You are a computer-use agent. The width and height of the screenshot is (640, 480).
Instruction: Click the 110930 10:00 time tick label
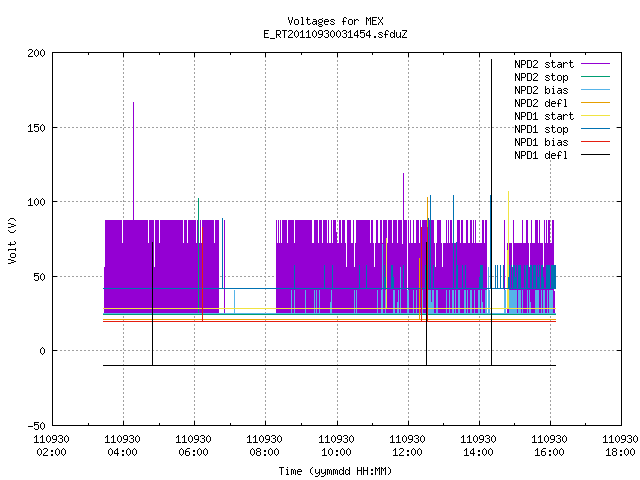click(336, 445)
